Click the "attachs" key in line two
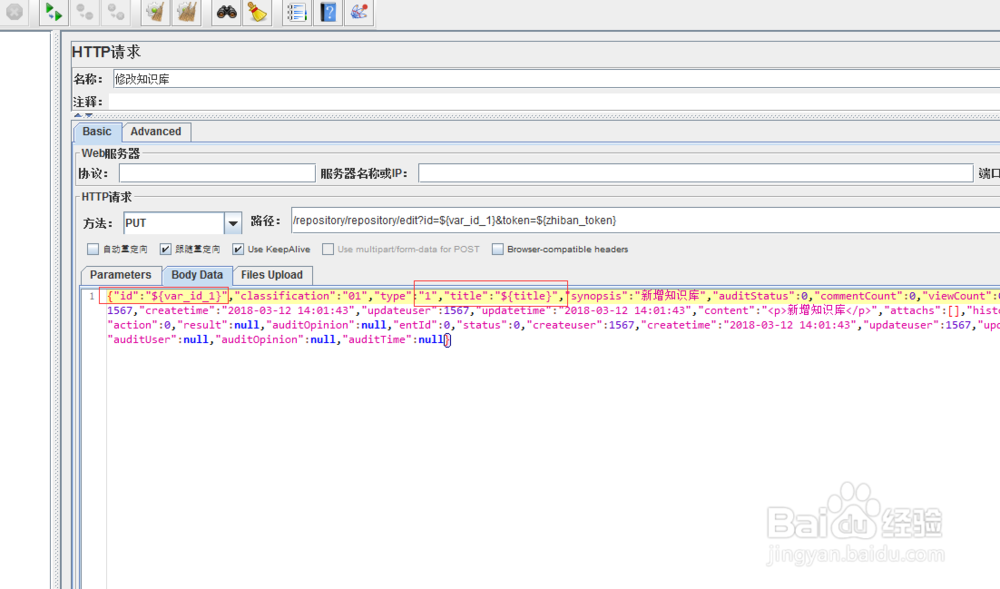This screenshot has height=589, width=1000. tap(913, 310)
